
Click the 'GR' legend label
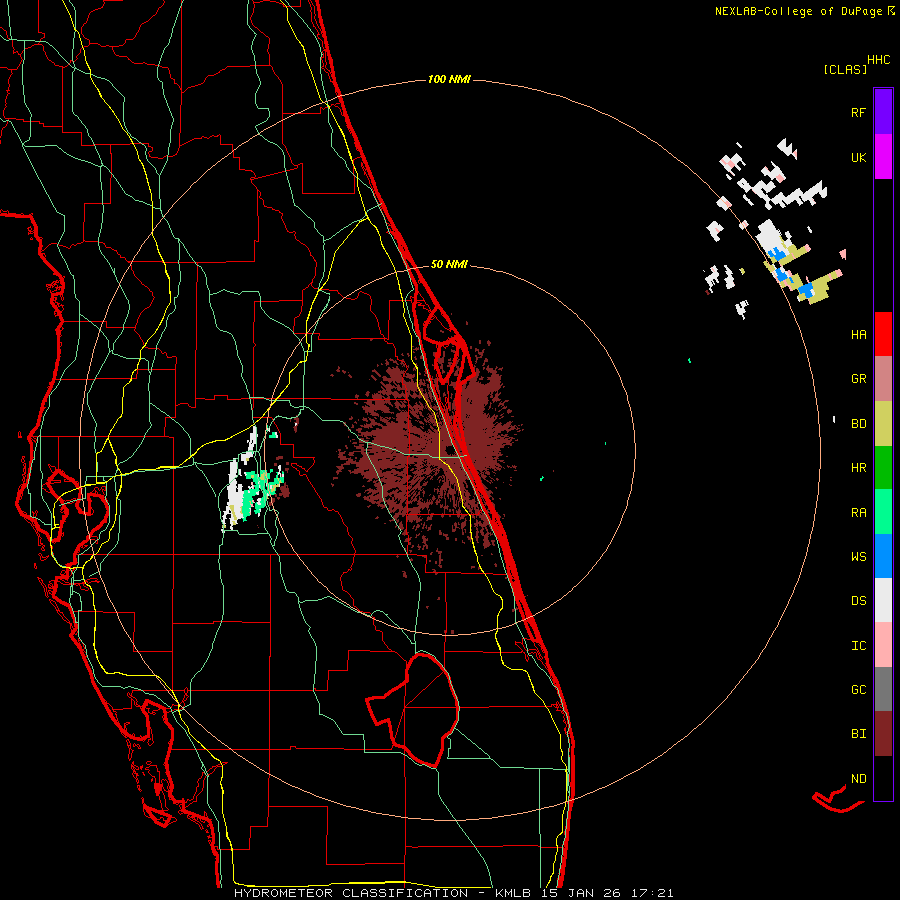pos(858,379)
